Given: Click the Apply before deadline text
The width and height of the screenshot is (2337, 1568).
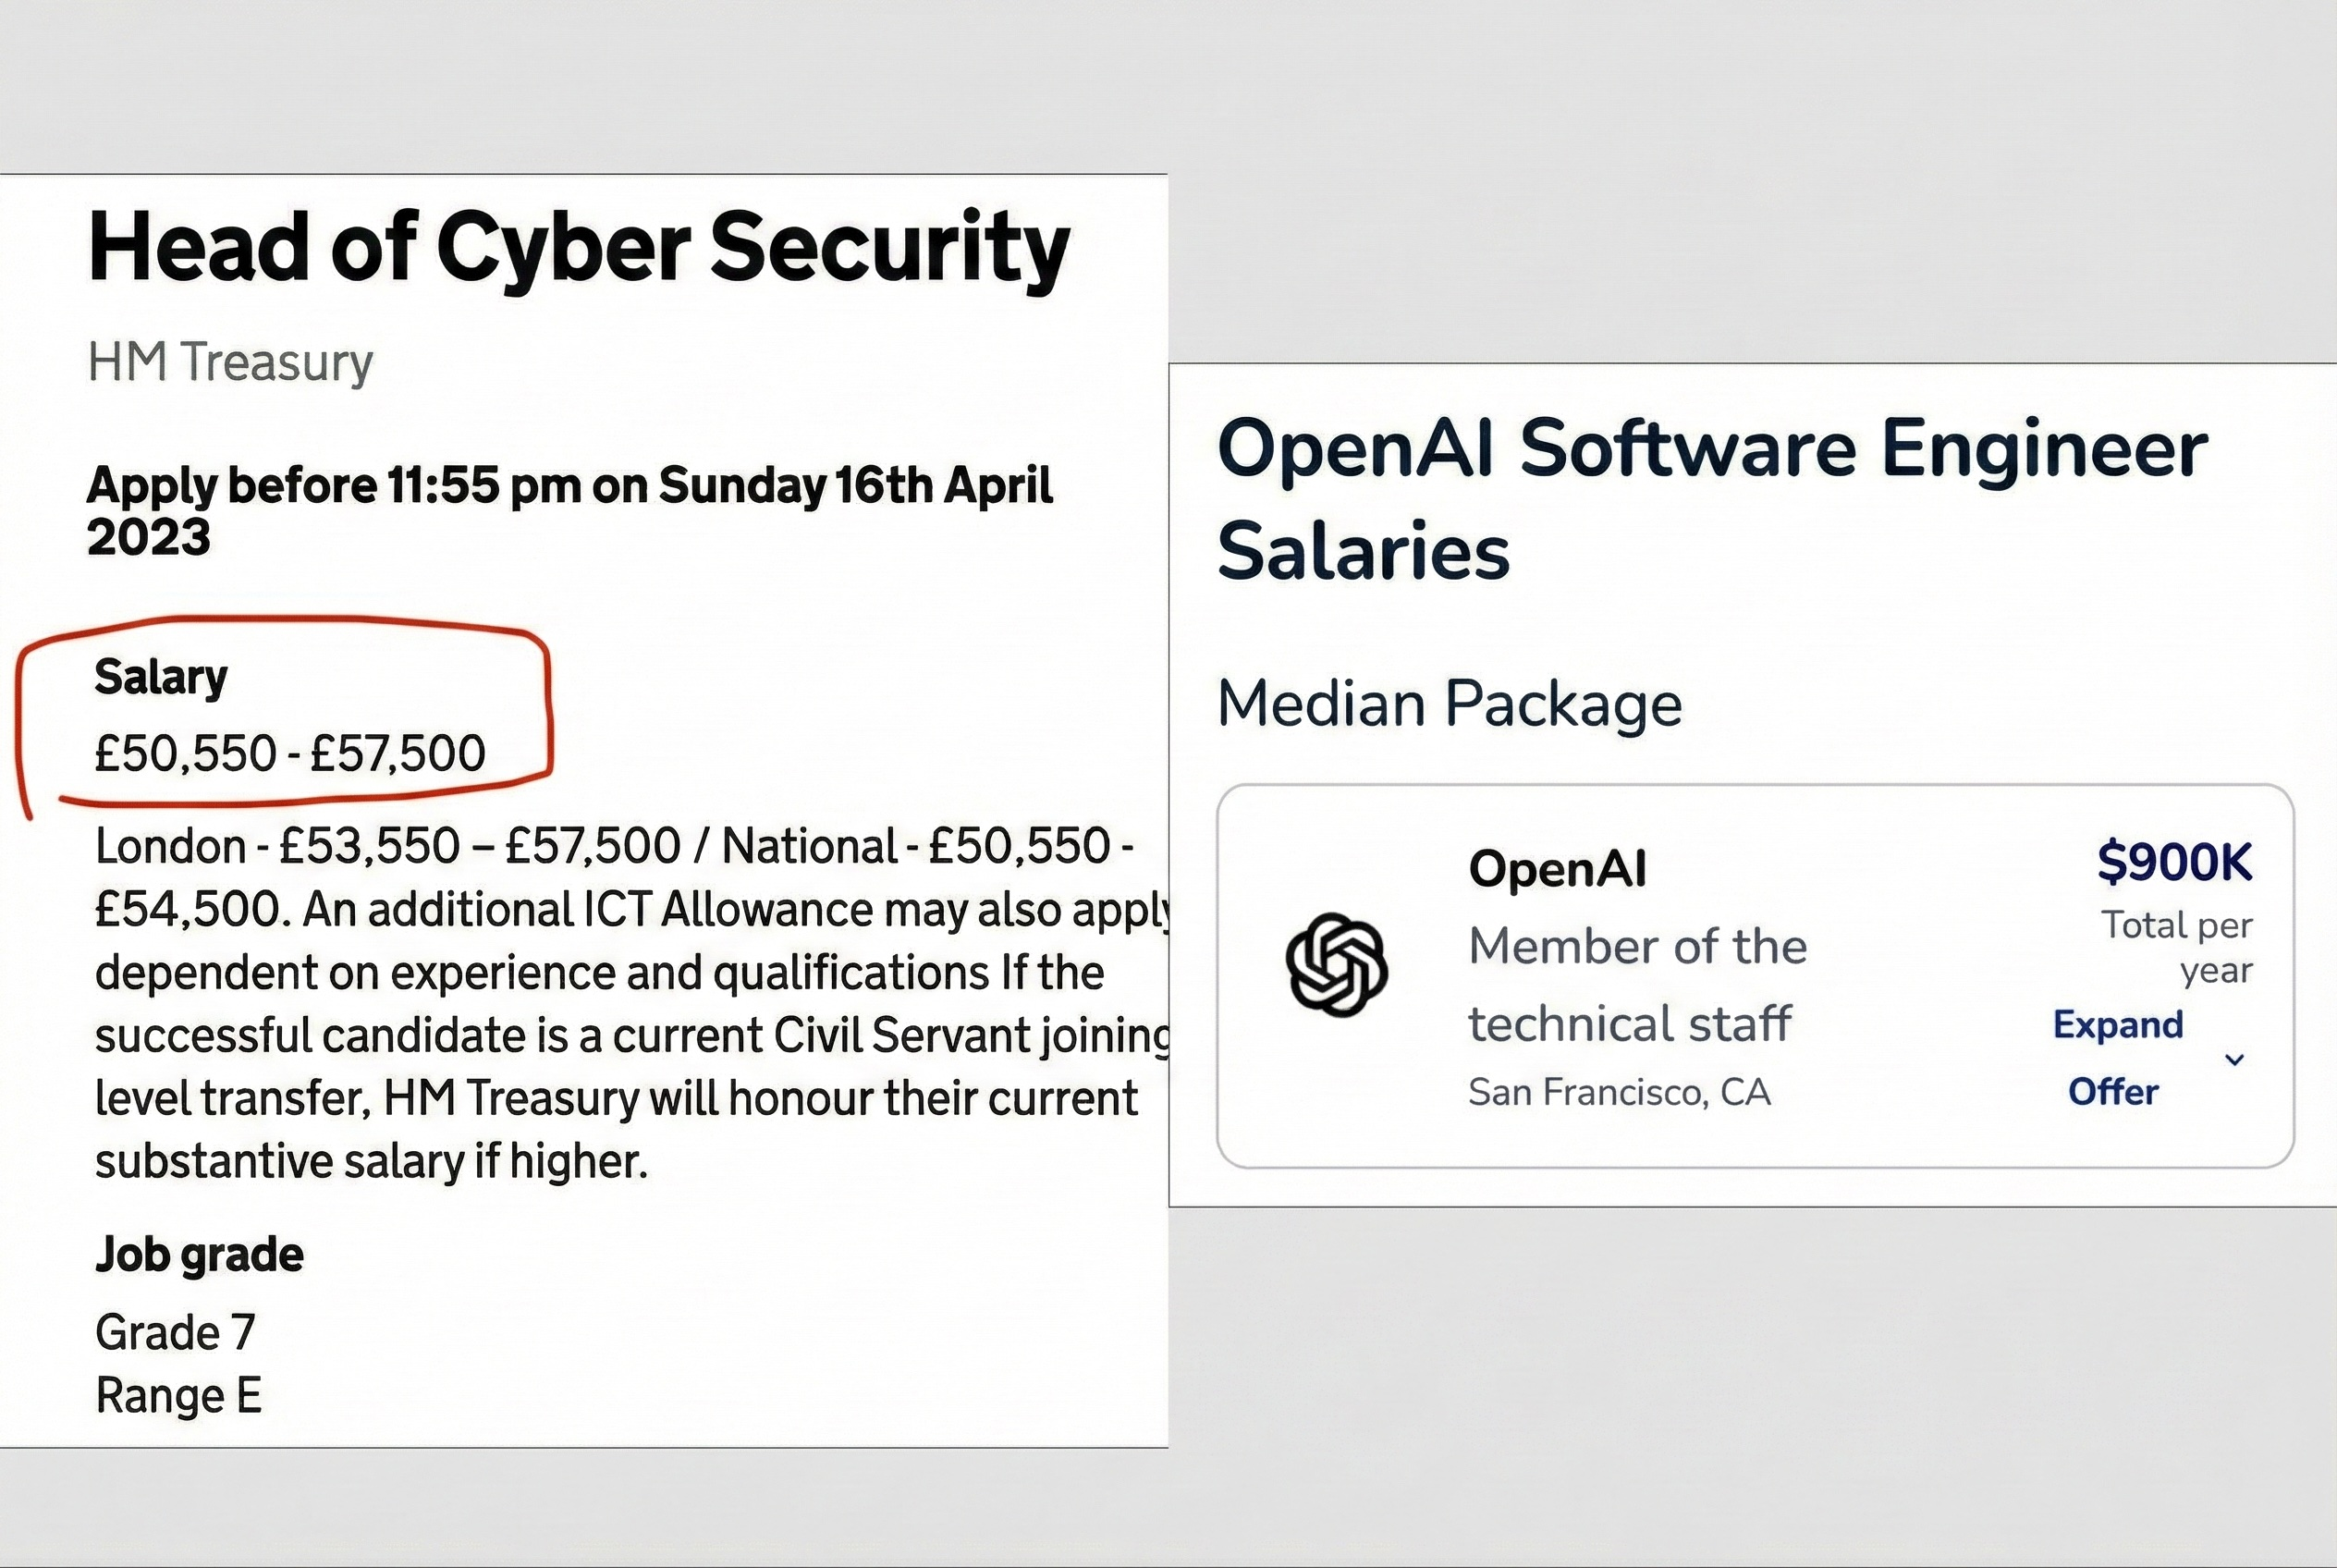Looking at the screenshot, I should click(570, 511).
